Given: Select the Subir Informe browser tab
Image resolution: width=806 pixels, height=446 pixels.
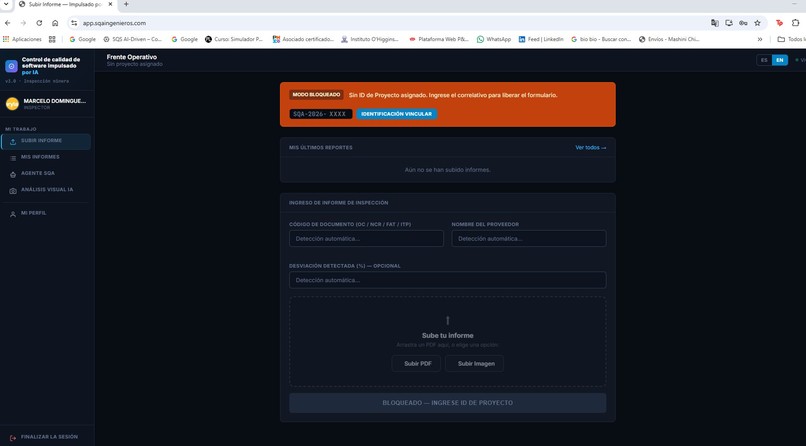Looking at the screenshot, I should (65, 4).
